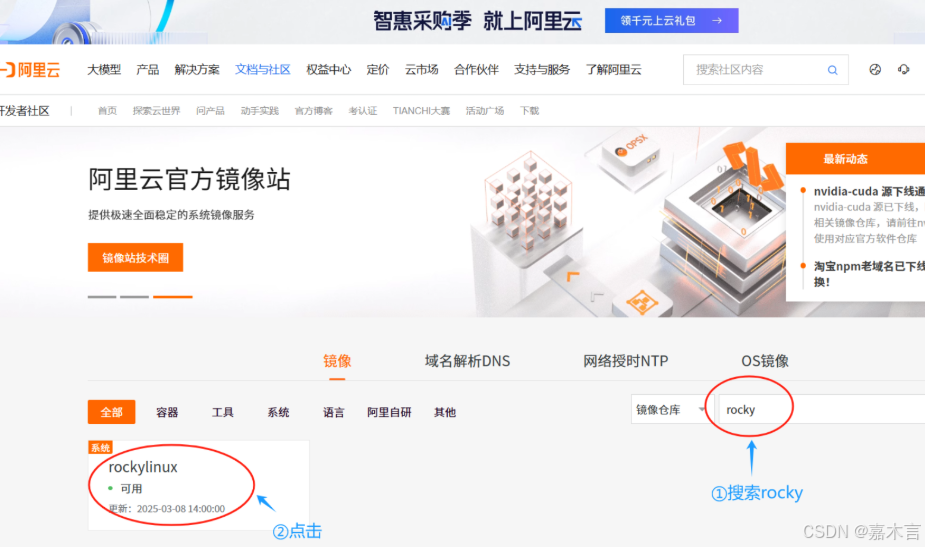Click the 开发者社区 heading link

[25, 111]
